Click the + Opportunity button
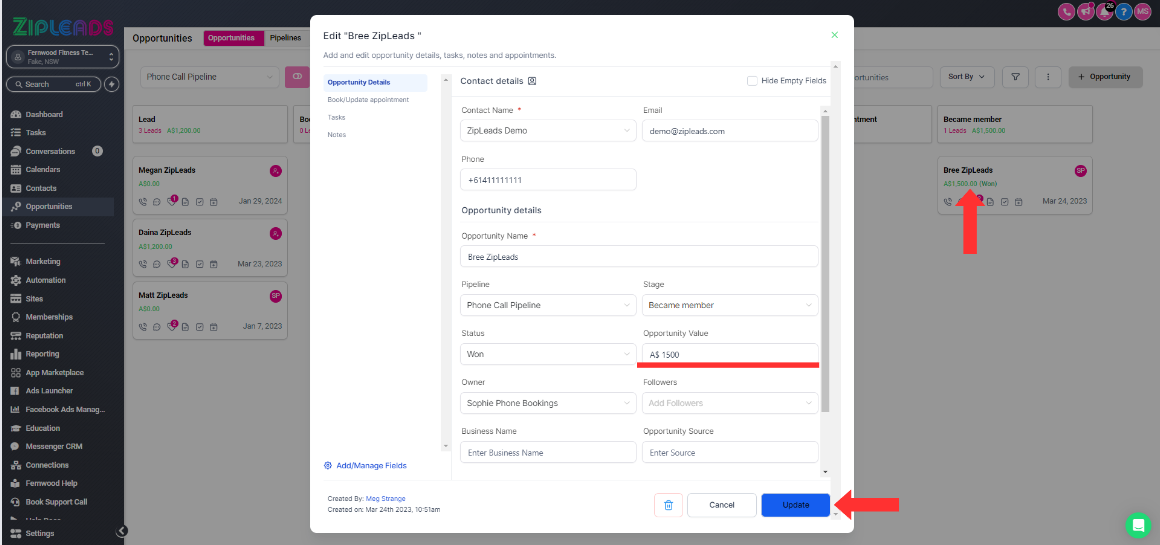Image resolution: width=1160 pixels, height=545 pixels. point(1104,77)
